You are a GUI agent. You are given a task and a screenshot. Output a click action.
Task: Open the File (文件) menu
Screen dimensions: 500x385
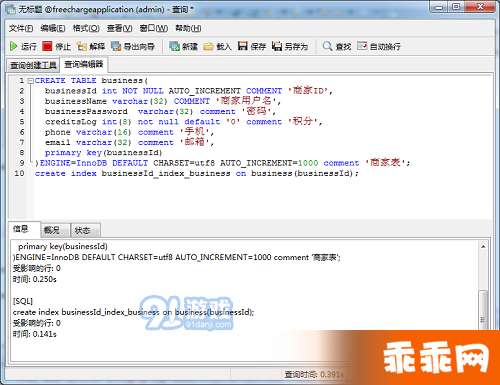(x=21, y=28)
